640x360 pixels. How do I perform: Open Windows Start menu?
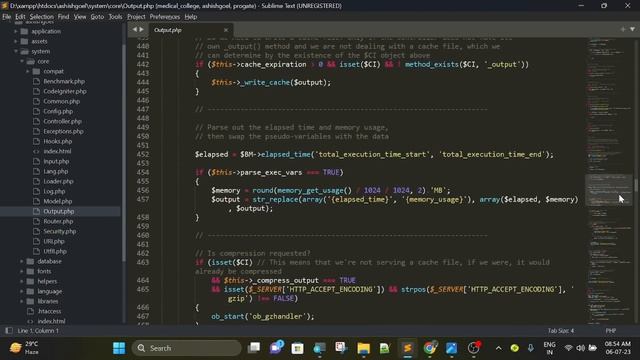click(x=119, y=348)
